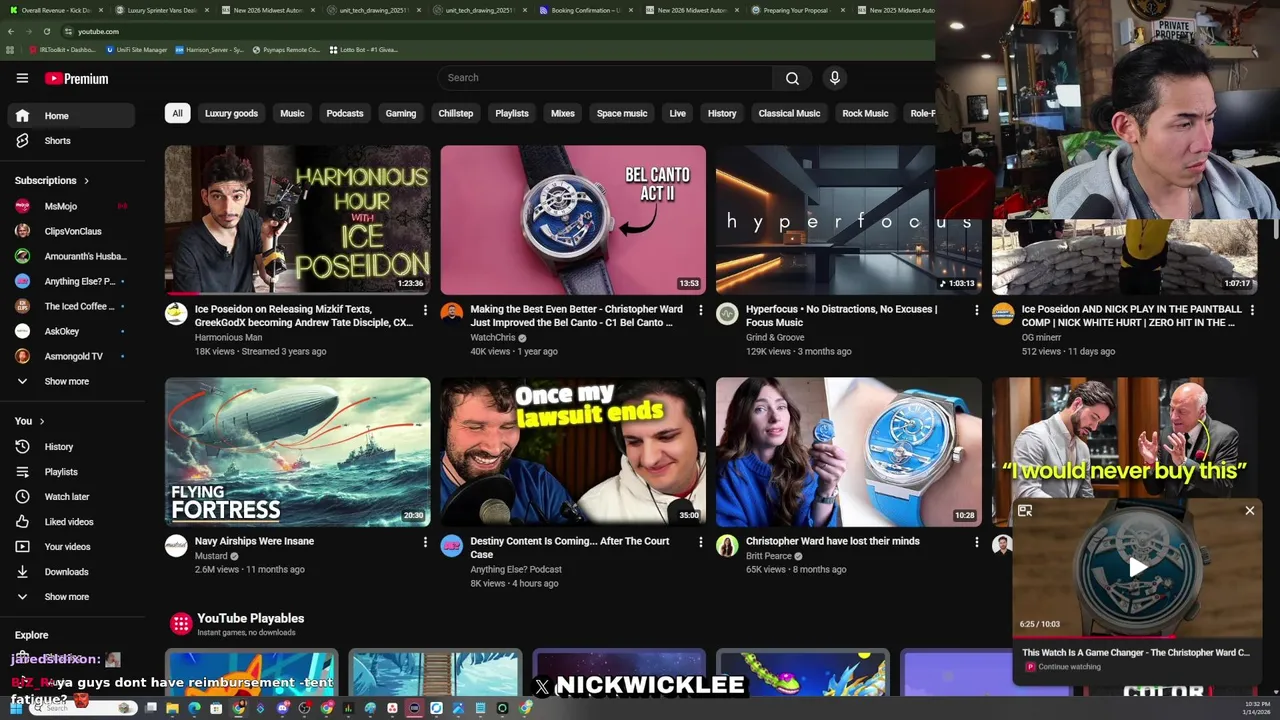Select the Classical Music chip
Screen dimensions: 1280x720
[x=789, y=113]
